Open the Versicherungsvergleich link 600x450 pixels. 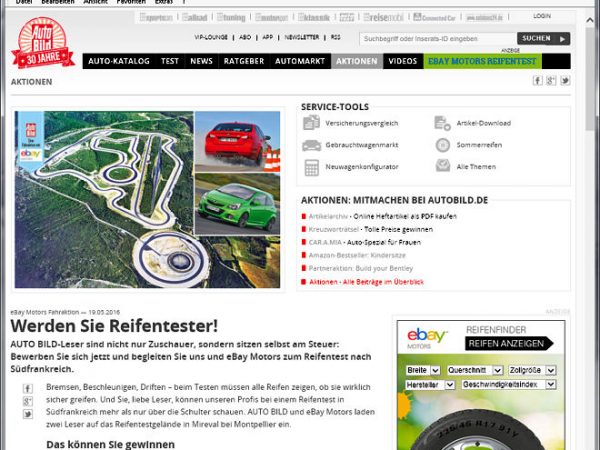[362, 123]
